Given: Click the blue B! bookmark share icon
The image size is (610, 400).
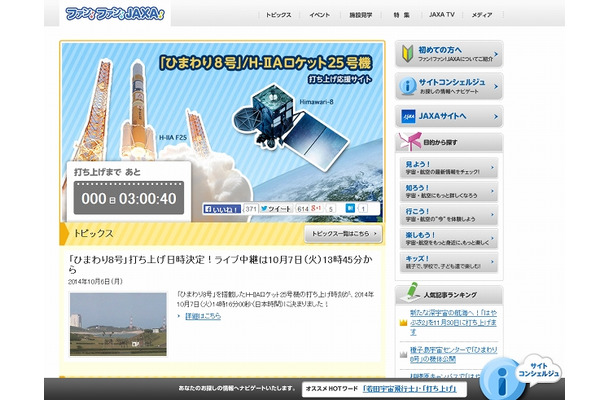Looking at the screenshot, I should (350, 209).
